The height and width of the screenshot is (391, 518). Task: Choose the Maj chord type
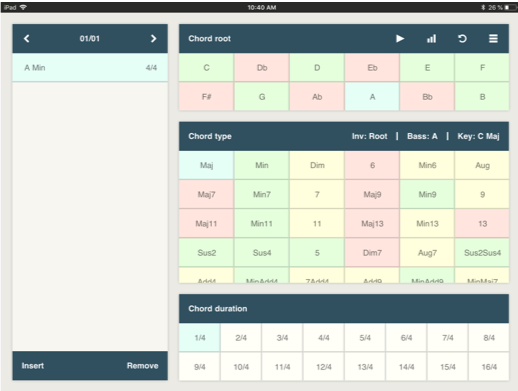[206, 165]
